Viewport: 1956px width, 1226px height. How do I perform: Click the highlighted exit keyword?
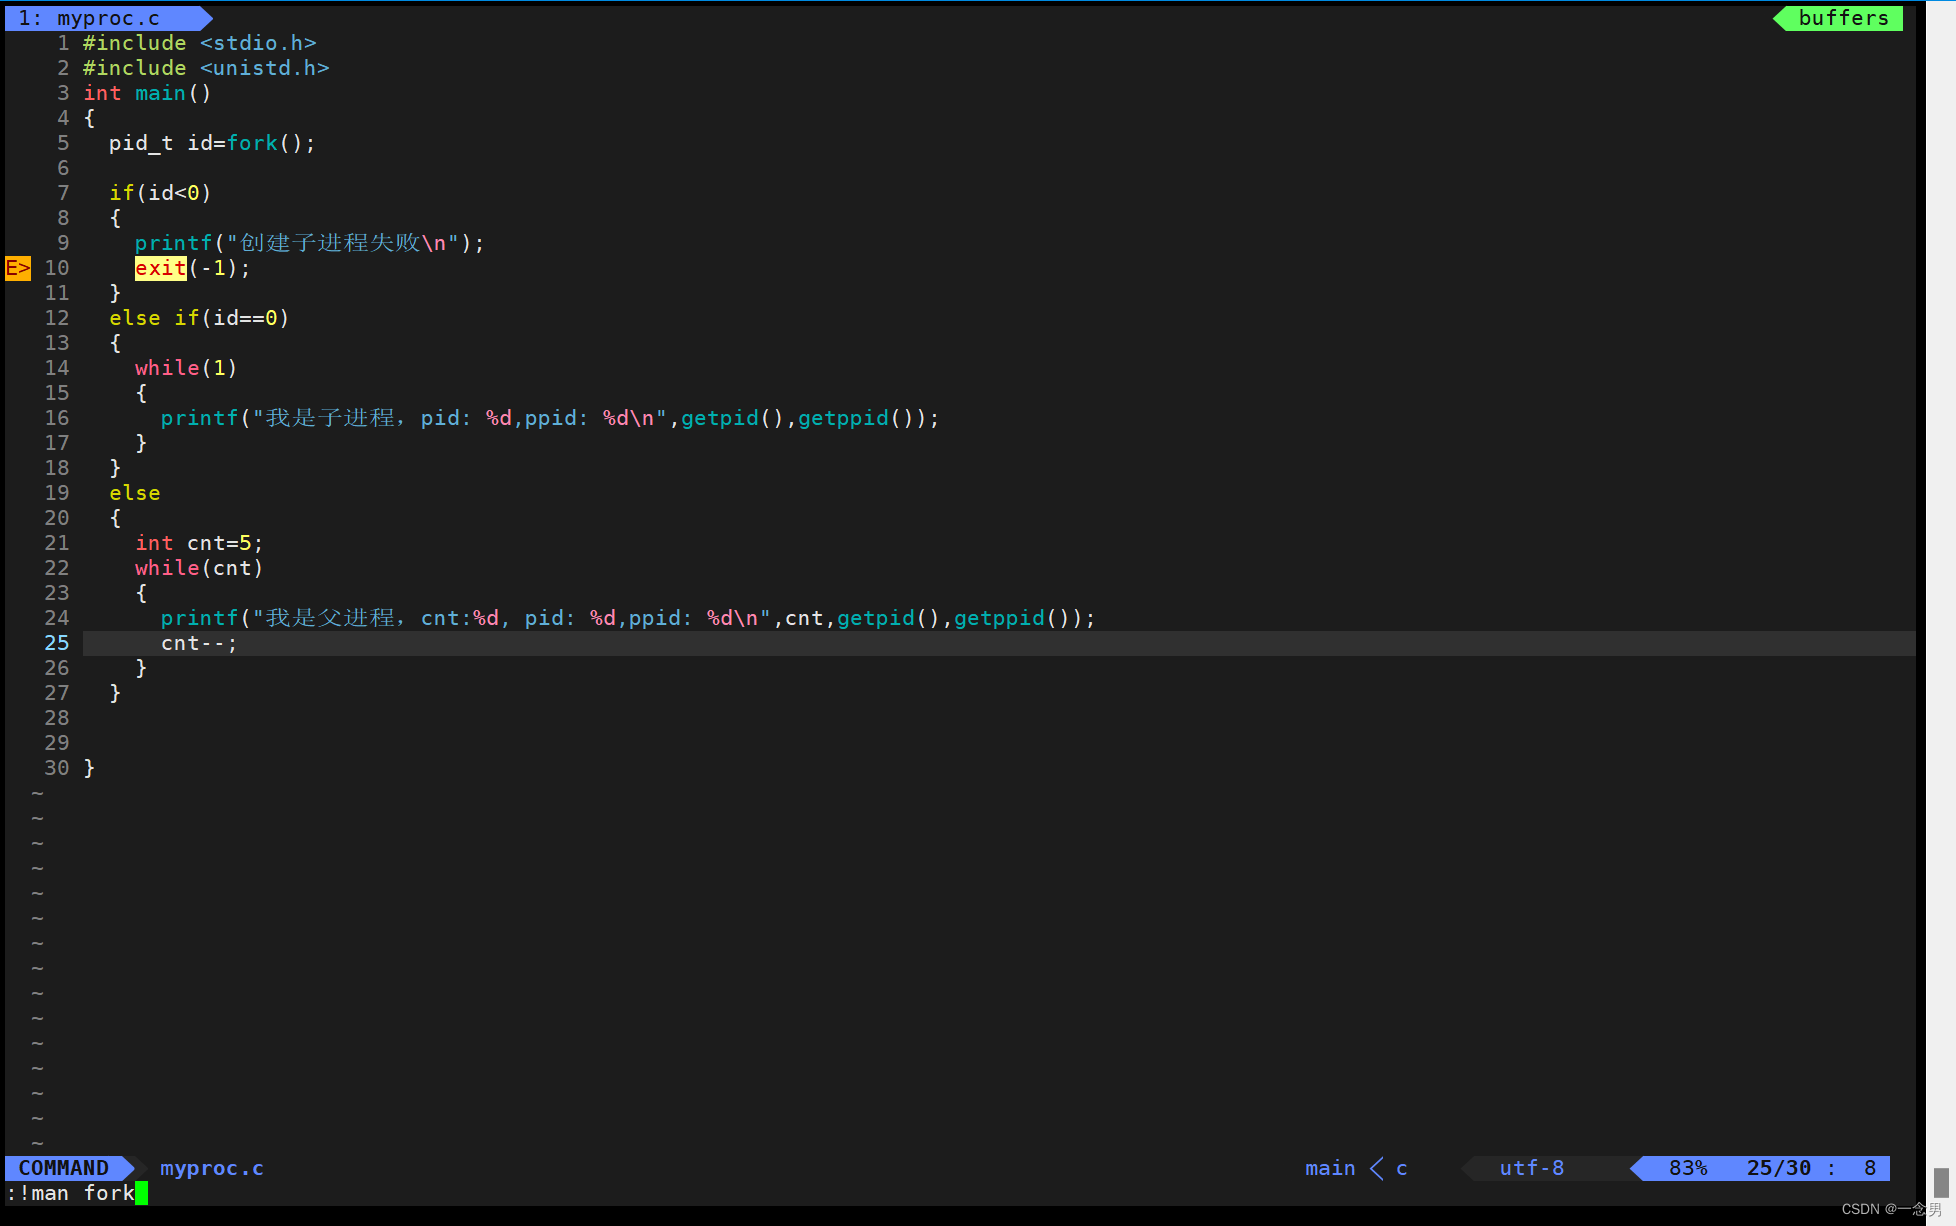tap(160, 268)
